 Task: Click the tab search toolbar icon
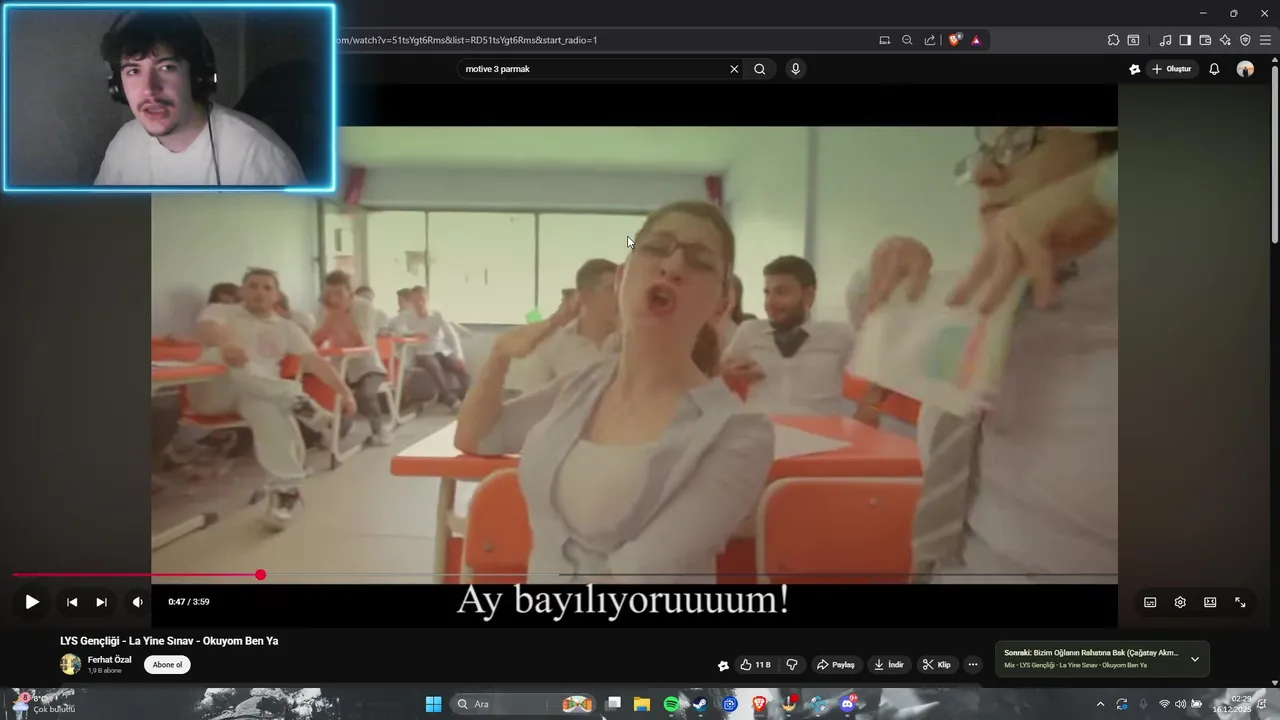pos(1133,40)
